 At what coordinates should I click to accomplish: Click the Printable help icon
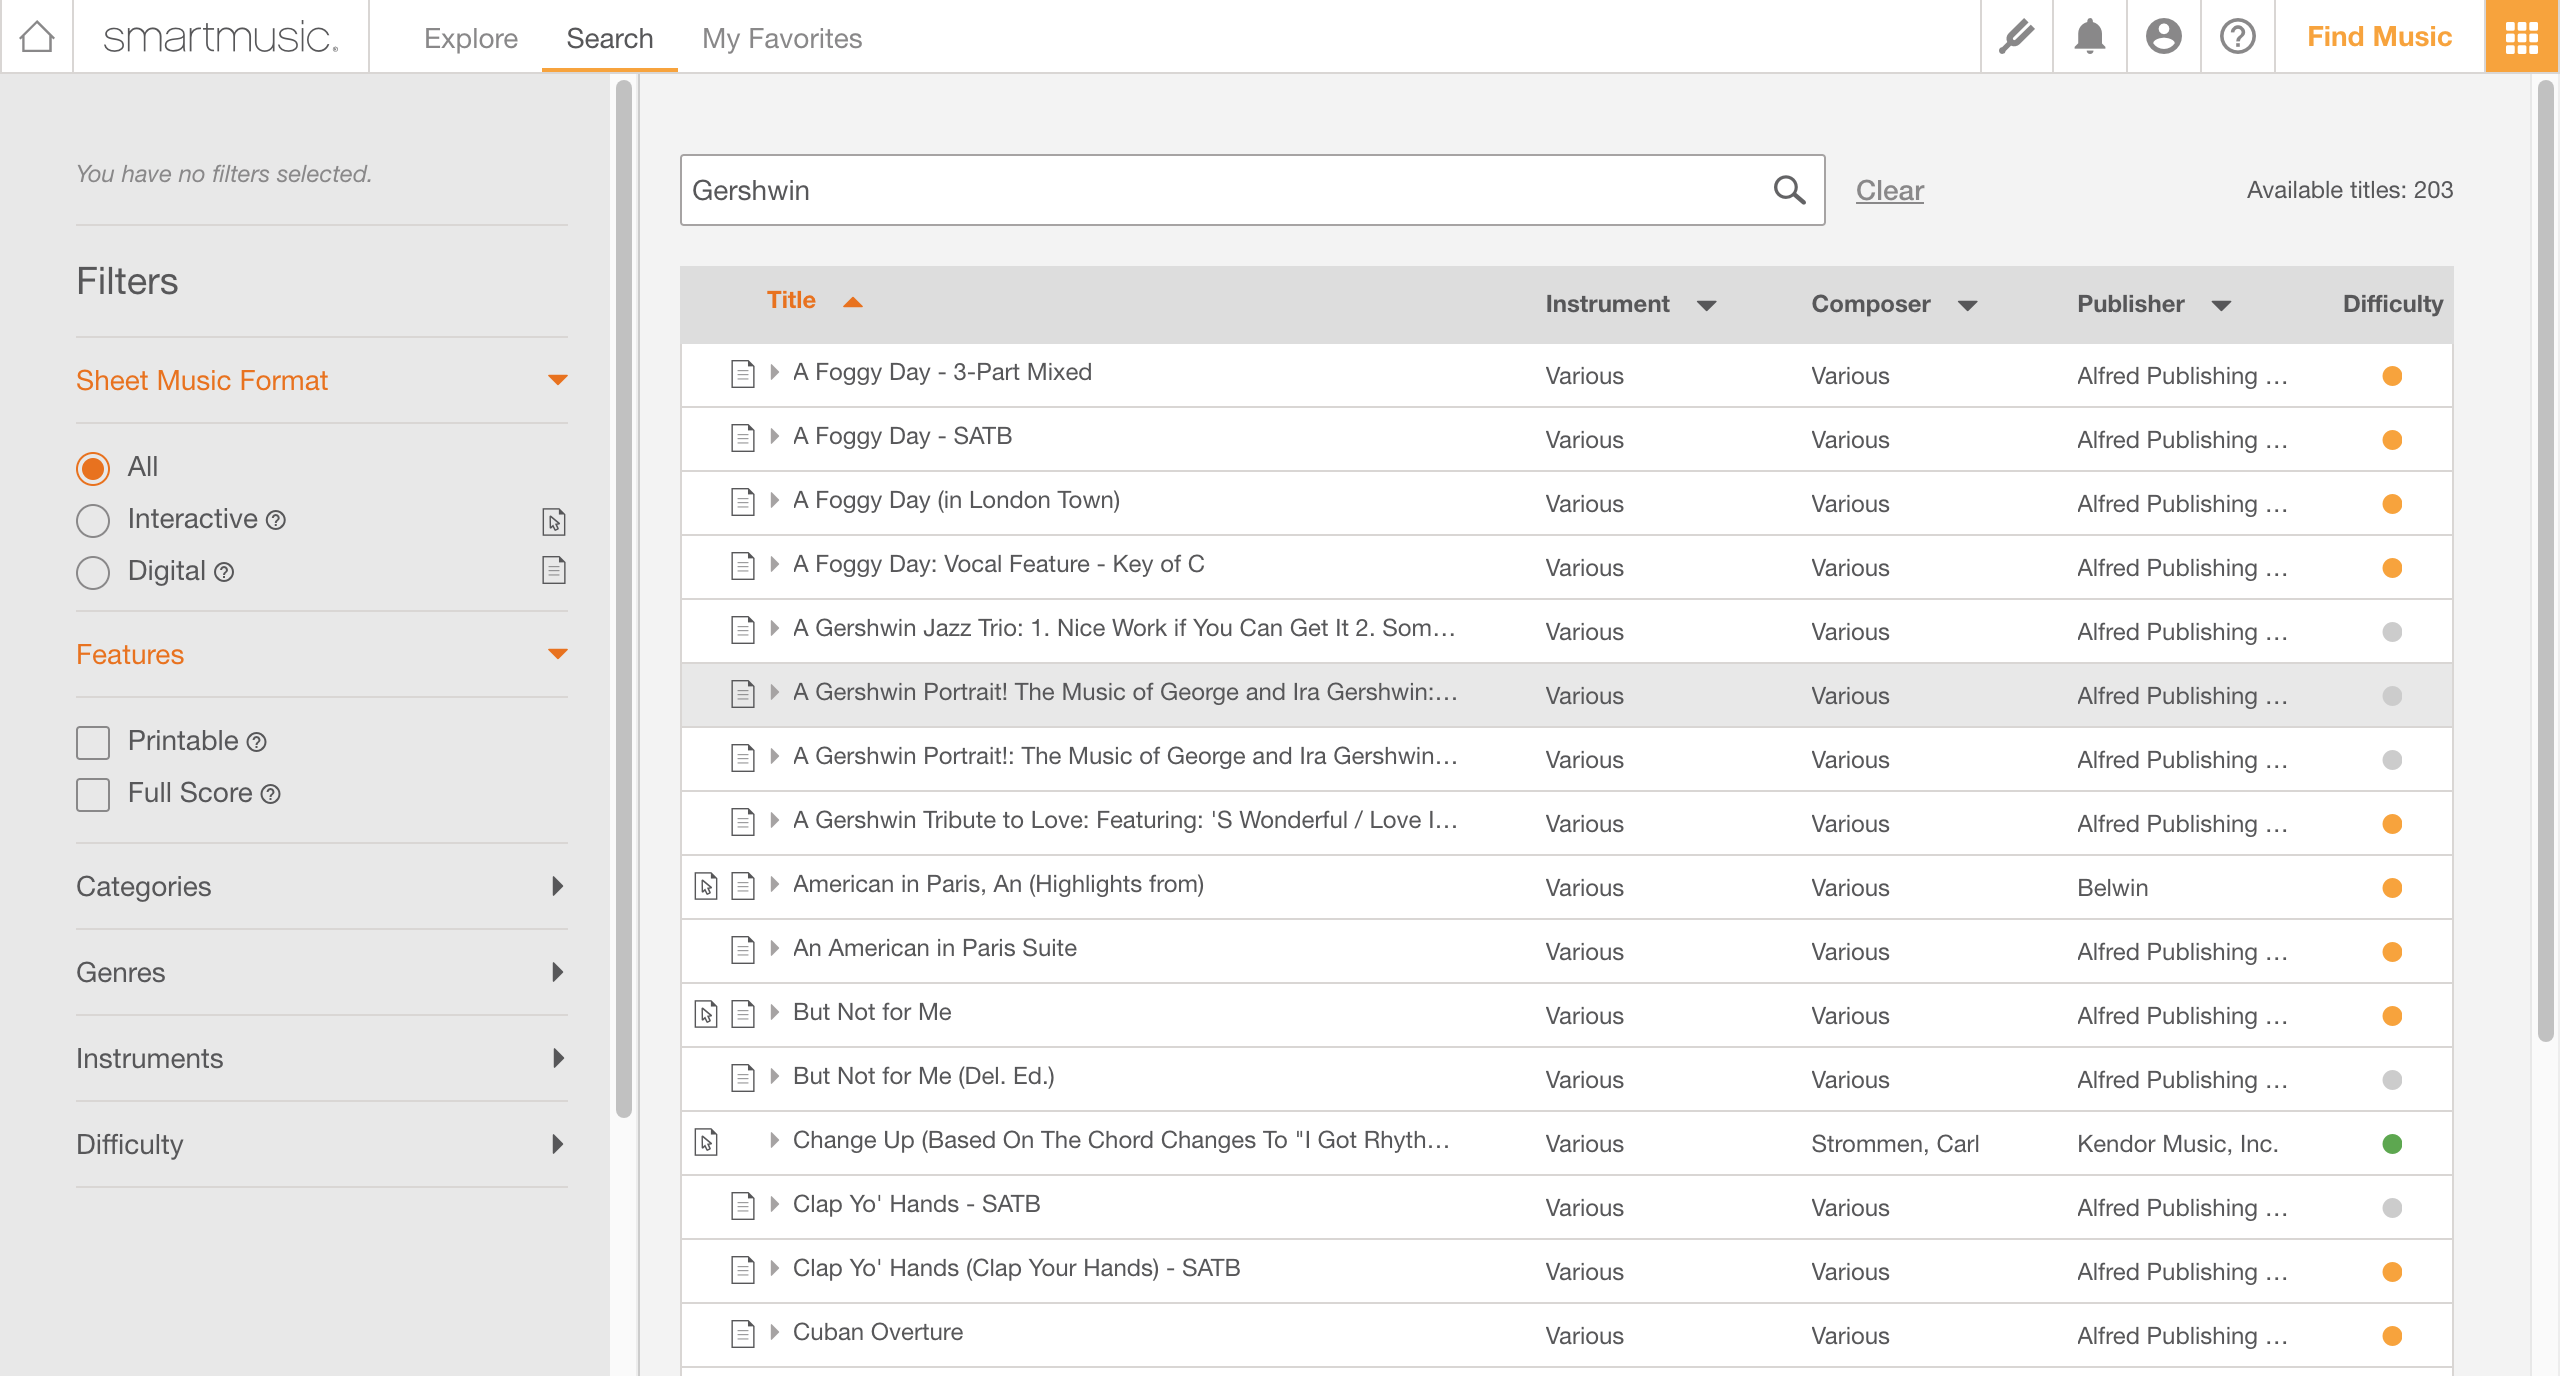click(256, 742)
